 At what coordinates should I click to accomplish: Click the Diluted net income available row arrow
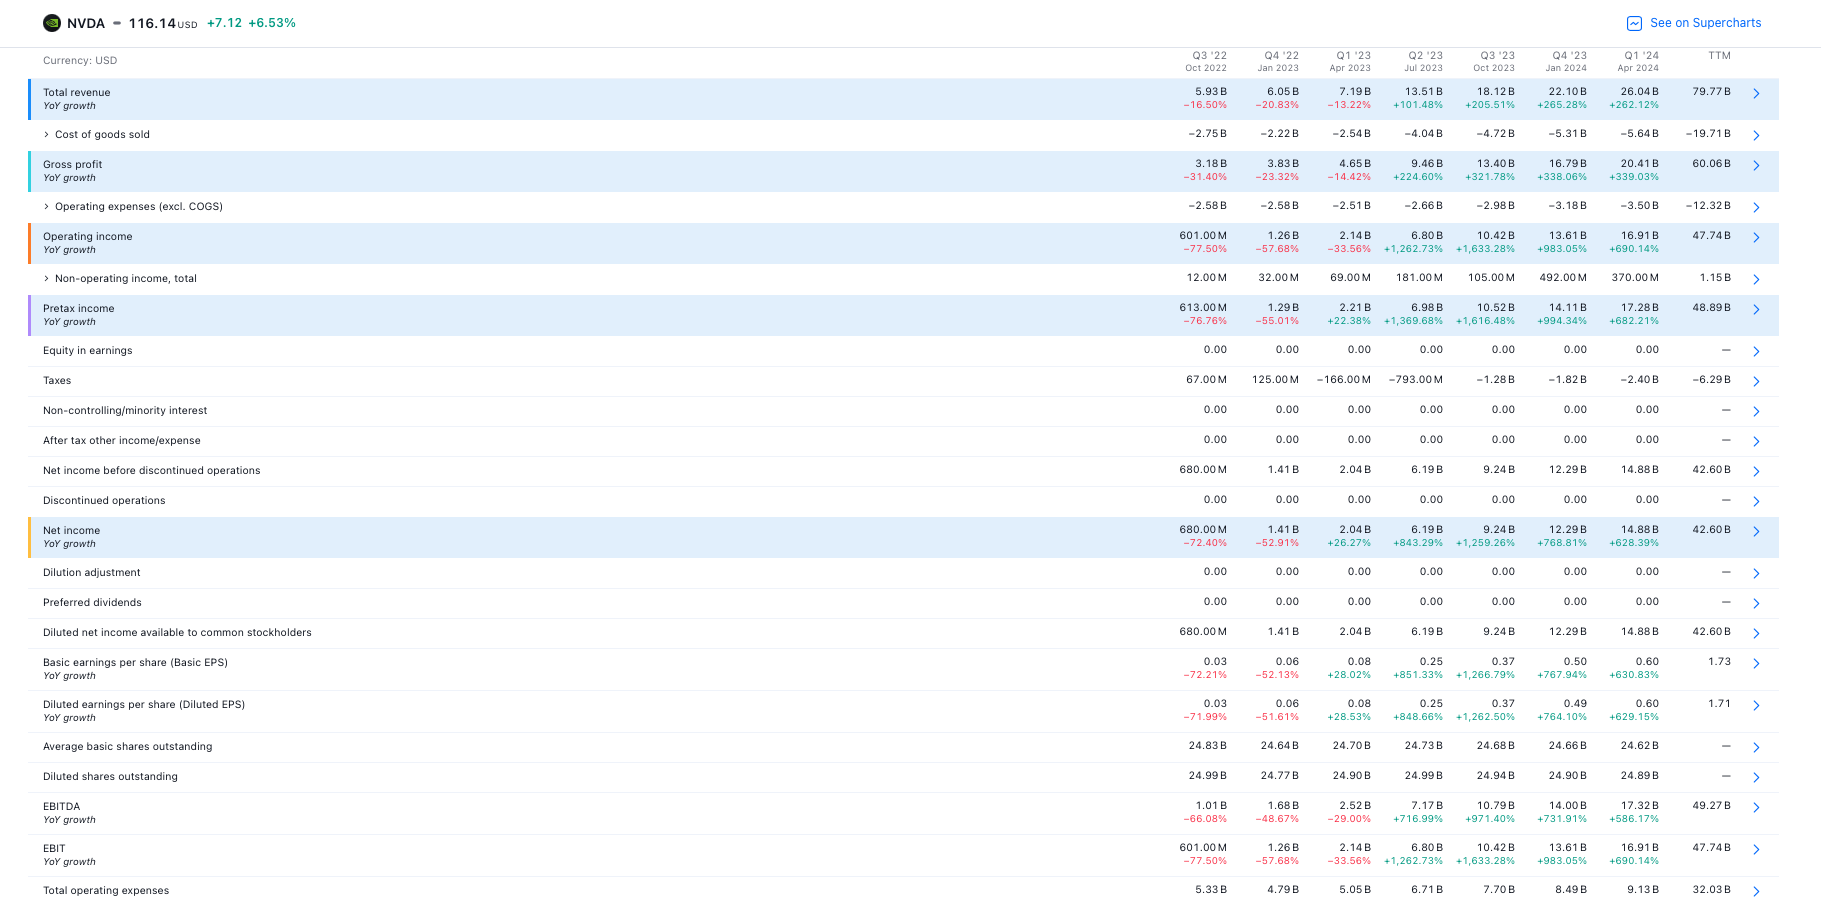click(x=1756, y=633)
